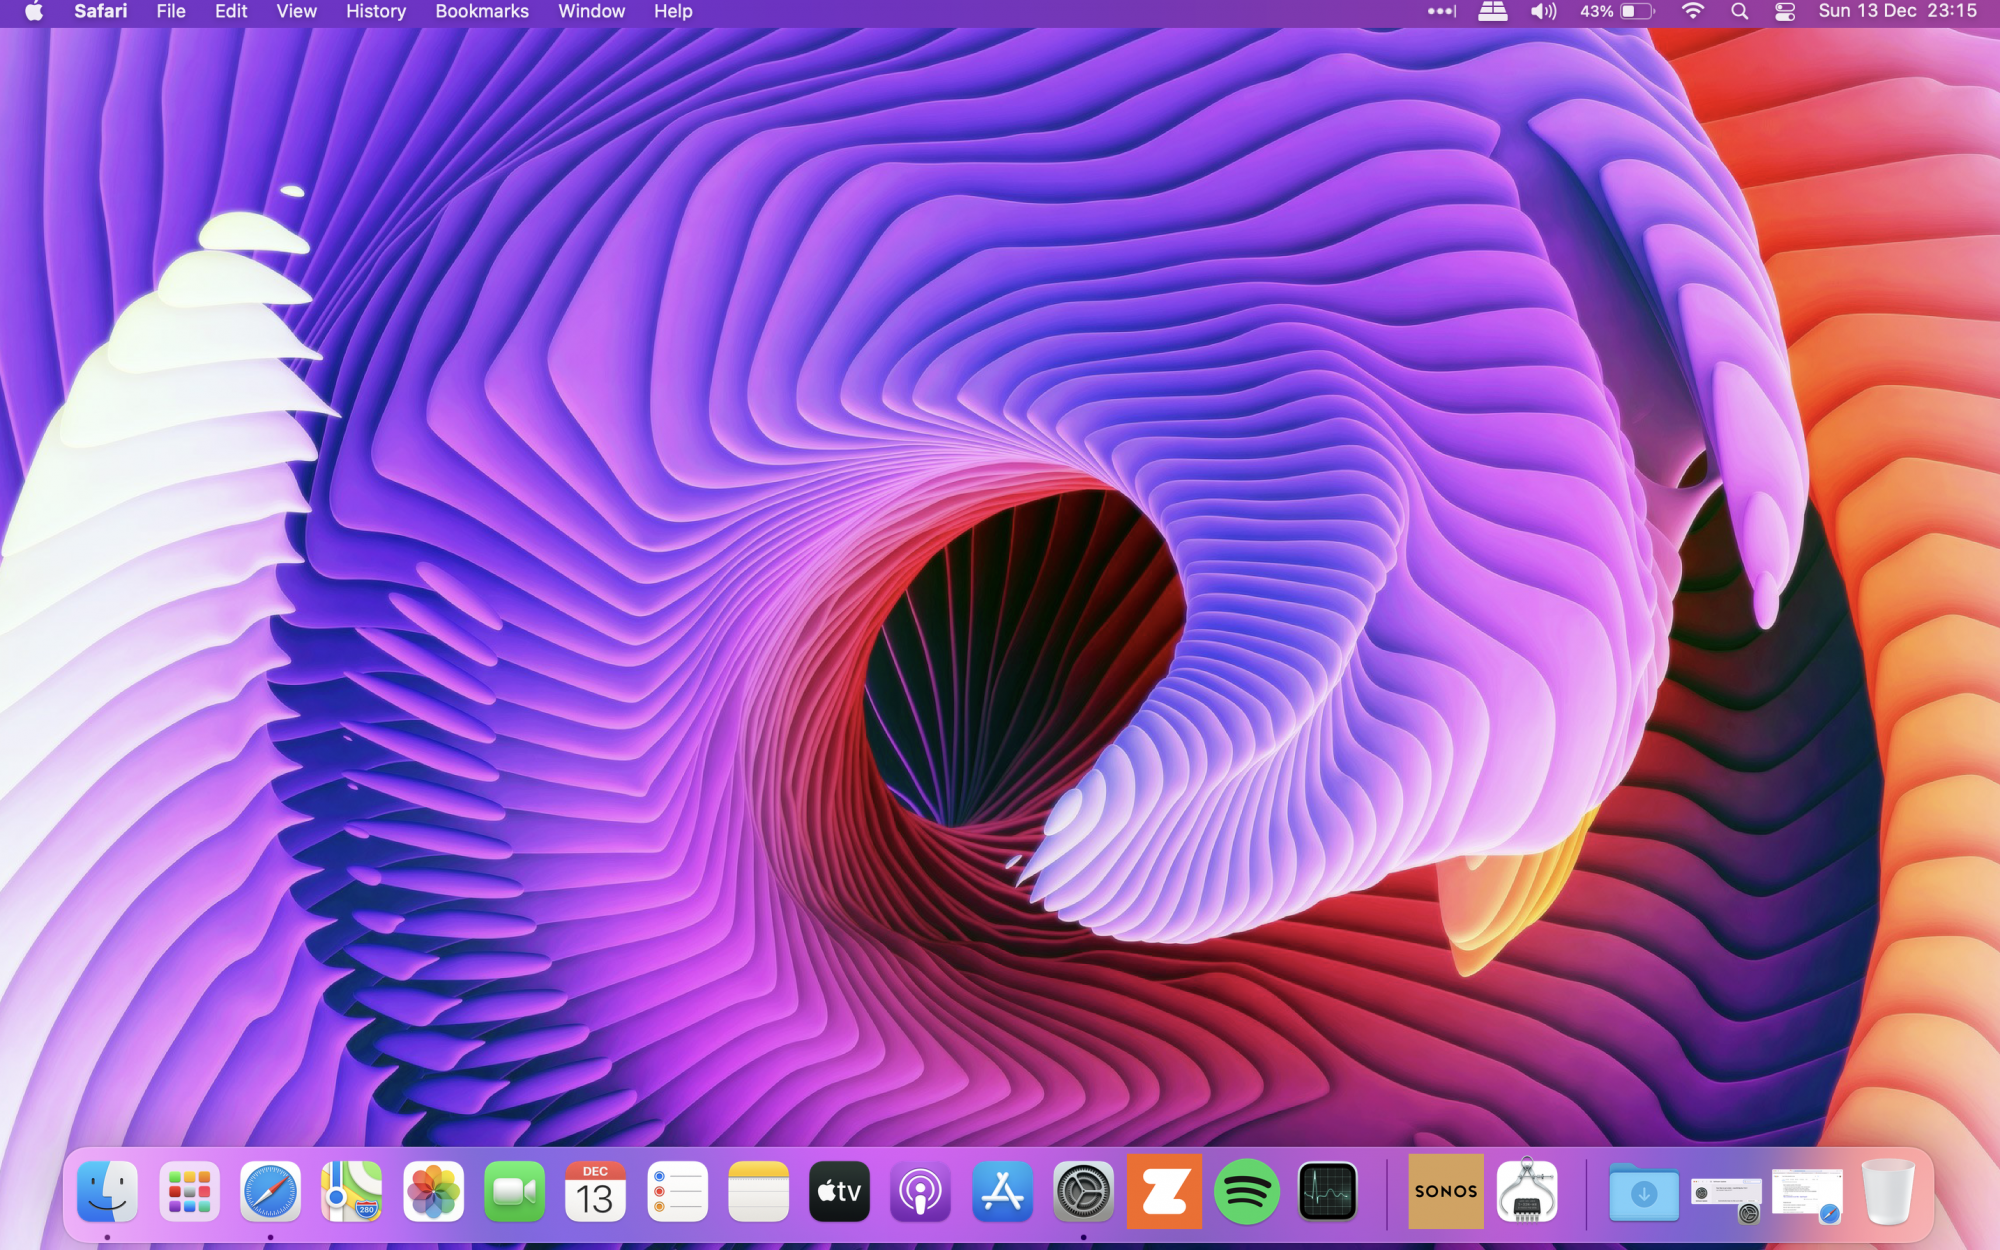Launch Spotify from the Dock
Image resolution: width=2000 pixels, height=1250 pixels.
(1246, 1191)
